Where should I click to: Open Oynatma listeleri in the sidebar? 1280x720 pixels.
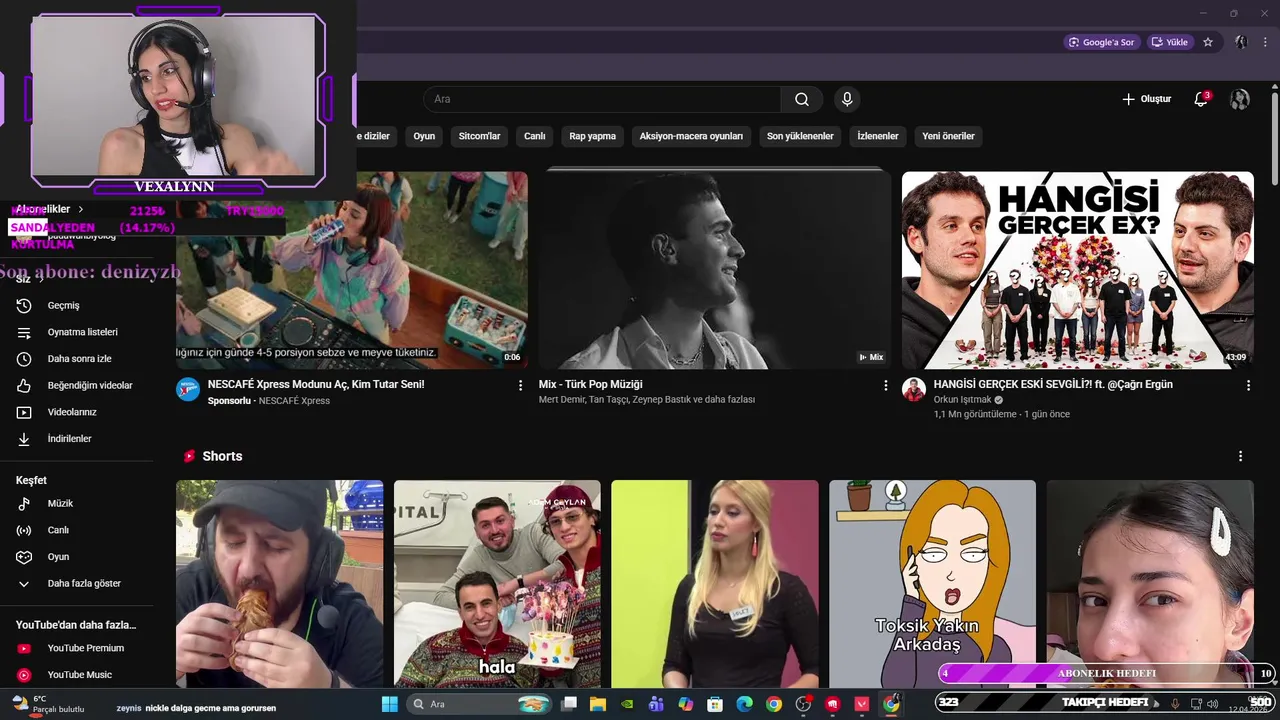coord(78,332)
